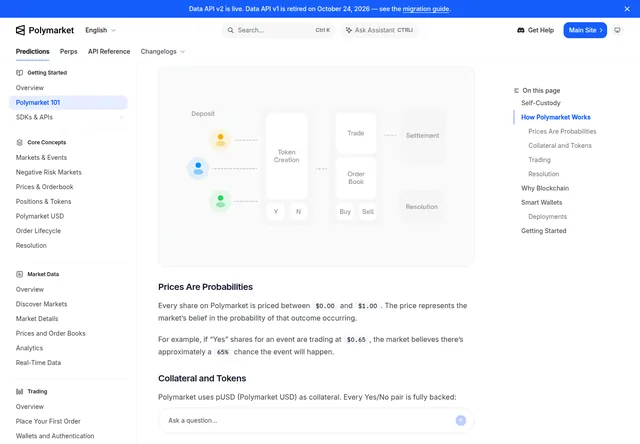Viewport: 640px width, 444px height.
Task: Click the Order Book diagram box
Action: [x=356, y=178]
